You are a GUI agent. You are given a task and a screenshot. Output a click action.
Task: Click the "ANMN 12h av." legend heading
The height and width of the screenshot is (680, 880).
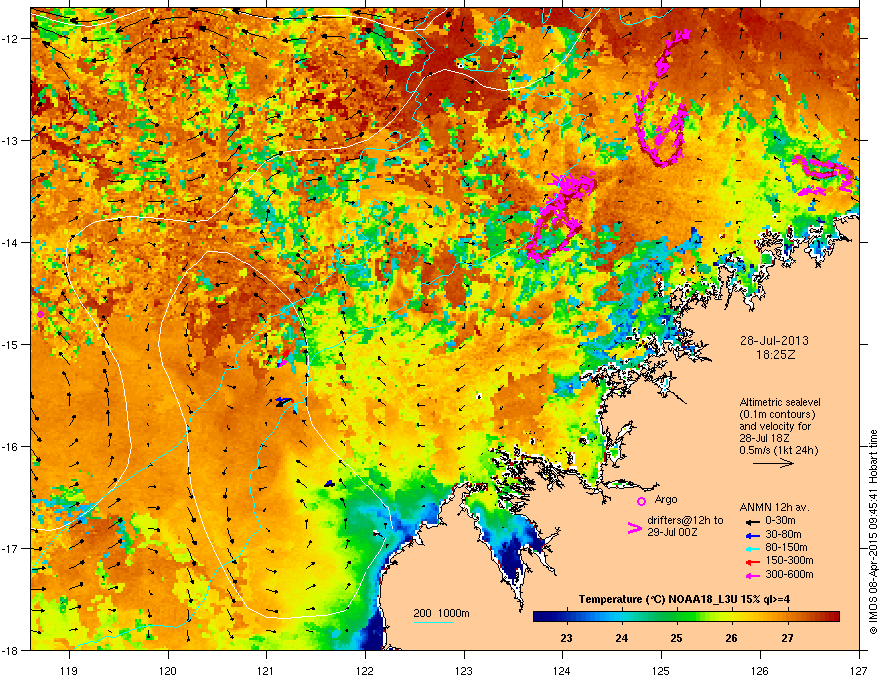click(x=774, y=507)
